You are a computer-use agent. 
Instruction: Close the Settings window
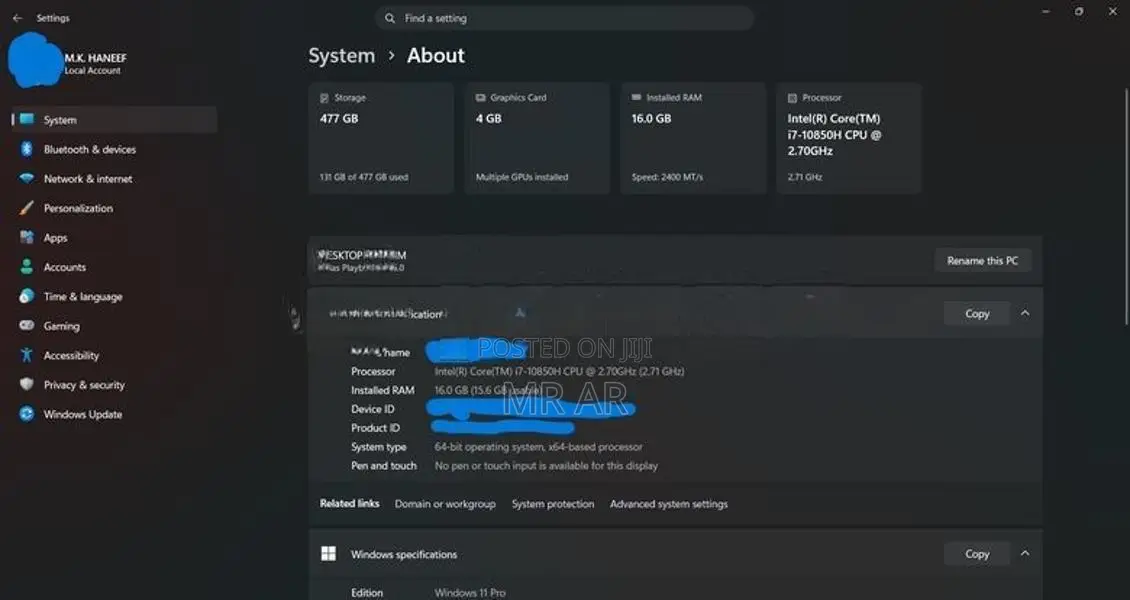(1112, 12)
